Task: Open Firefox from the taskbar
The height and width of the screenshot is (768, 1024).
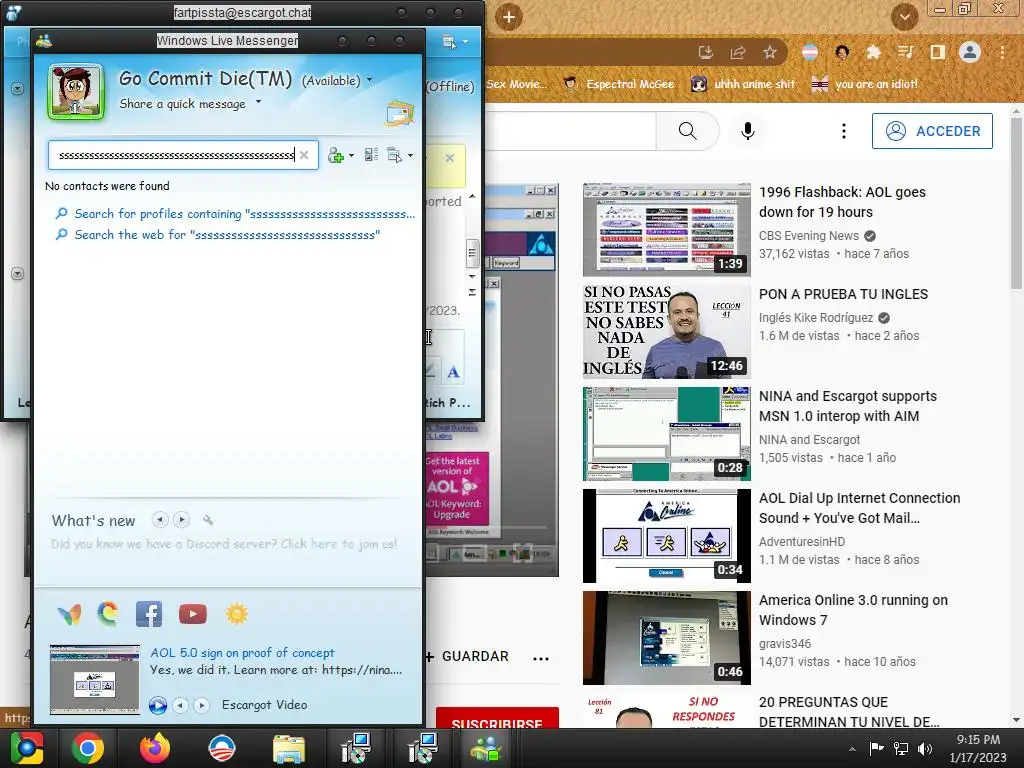Action: [x=155, y=748]
